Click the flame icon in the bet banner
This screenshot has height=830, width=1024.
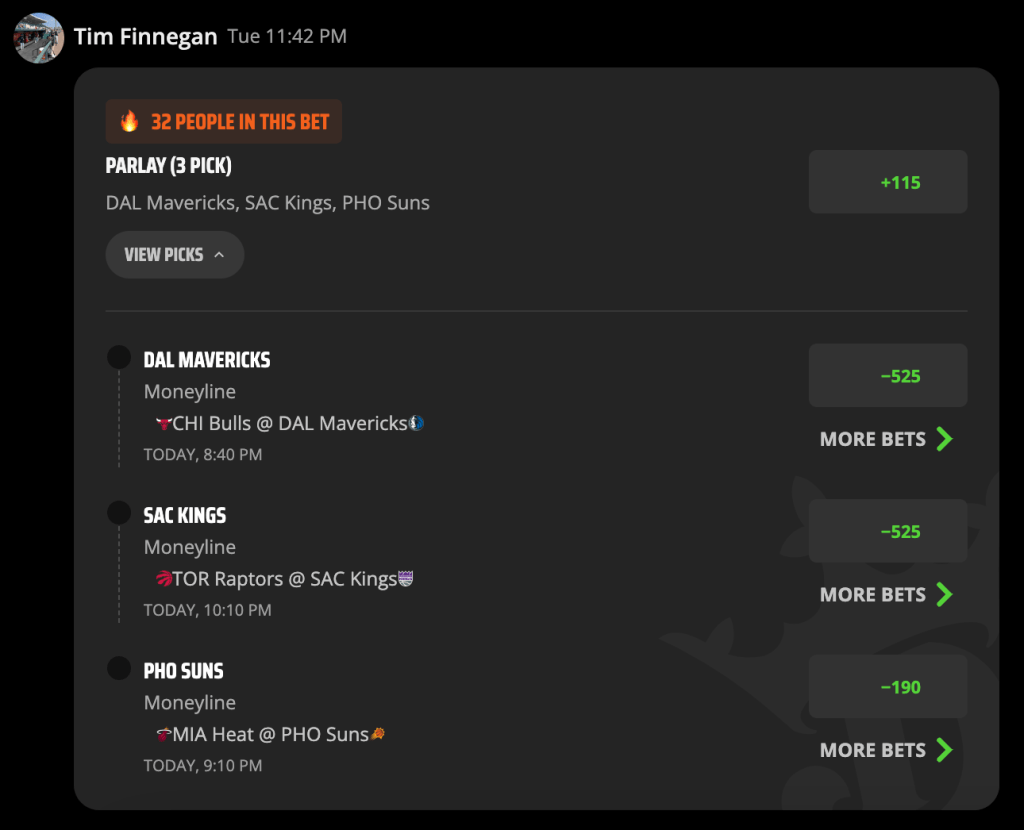click(129, 121)
